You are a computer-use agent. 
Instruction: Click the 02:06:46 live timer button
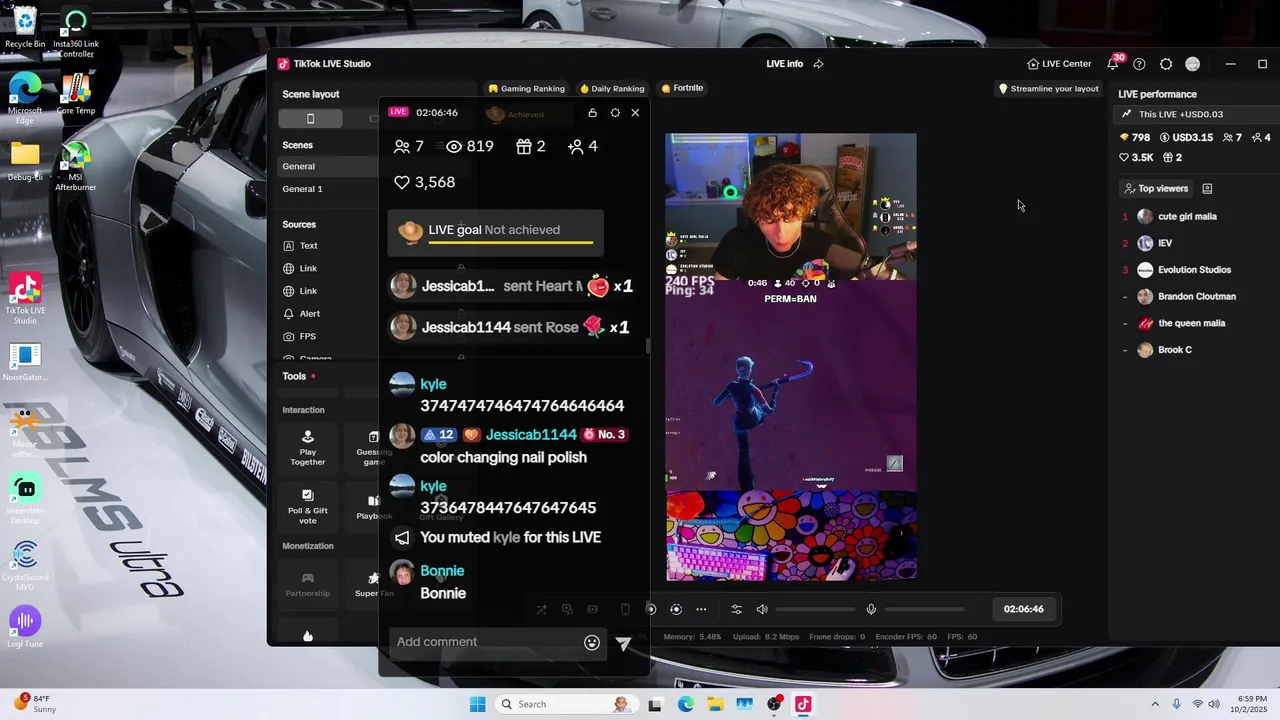click(x=1023, y=609)
